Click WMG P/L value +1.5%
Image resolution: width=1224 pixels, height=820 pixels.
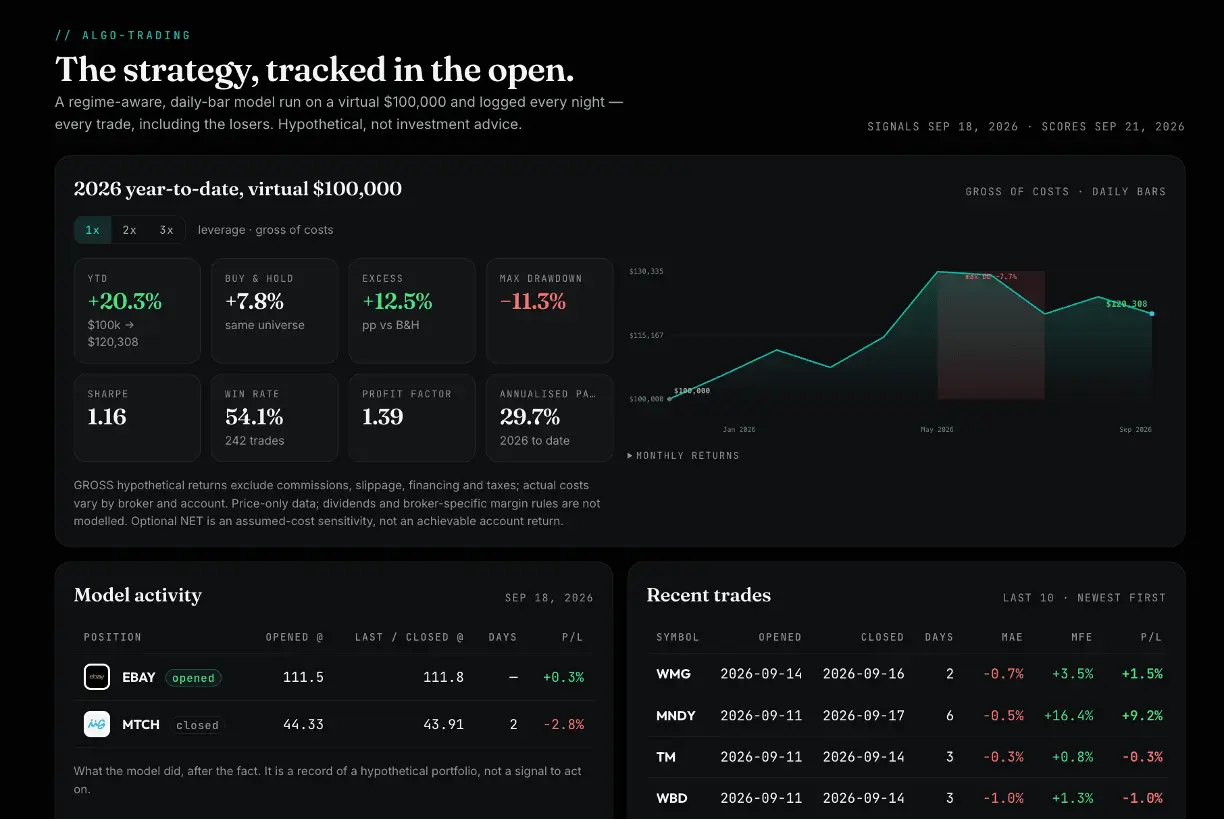[x=1142, y=674]
